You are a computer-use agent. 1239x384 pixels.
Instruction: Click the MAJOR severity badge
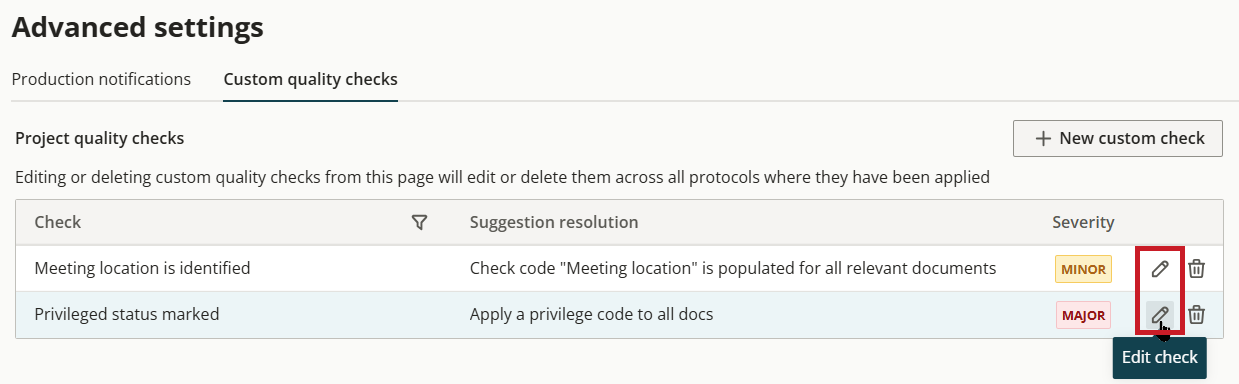1083,315
